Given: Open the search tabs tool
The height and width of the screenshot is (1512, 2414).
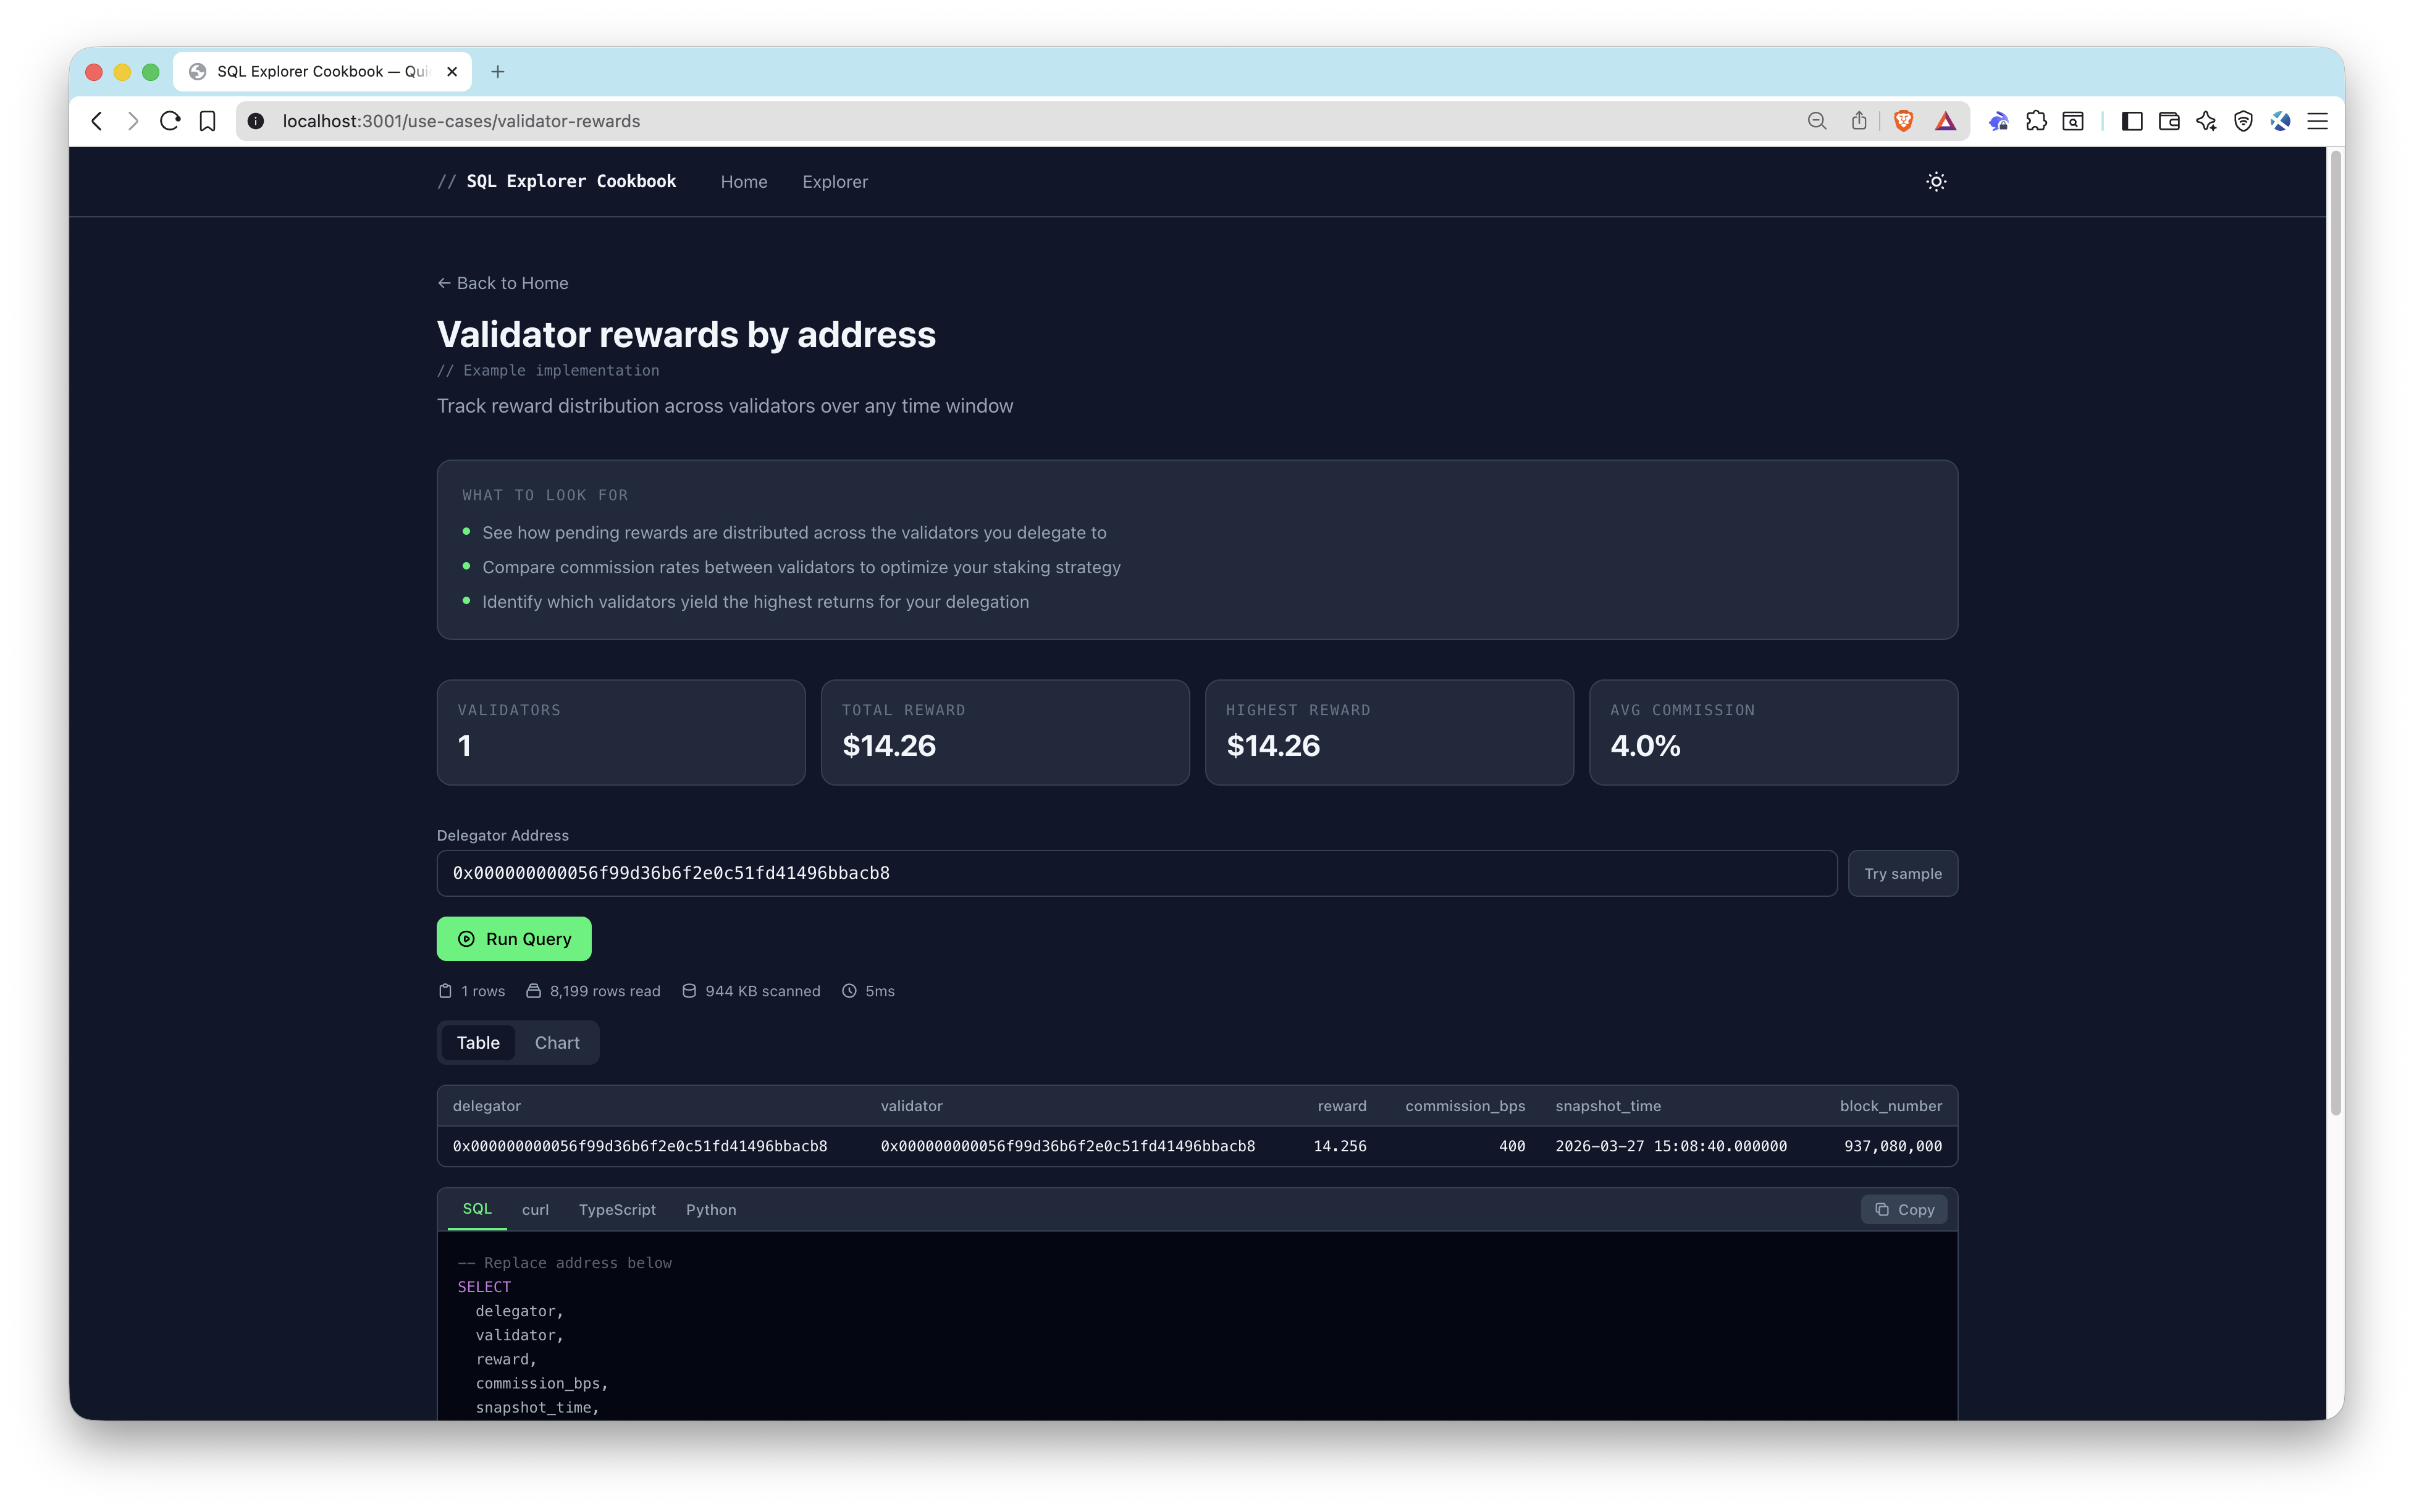Looking at the screenshot, I should click(2074, 121).
